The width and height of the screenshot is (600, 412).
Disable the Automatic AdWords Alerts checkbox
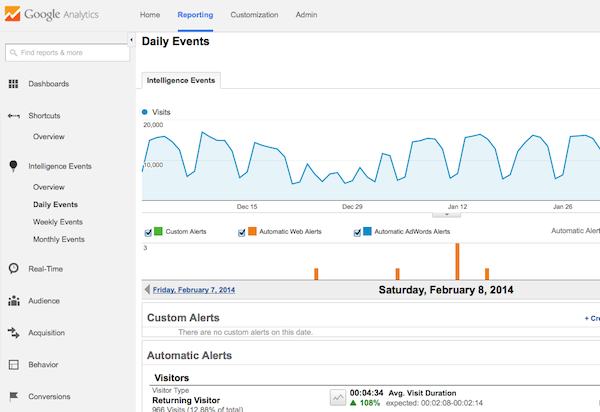[x=358, y=232]
